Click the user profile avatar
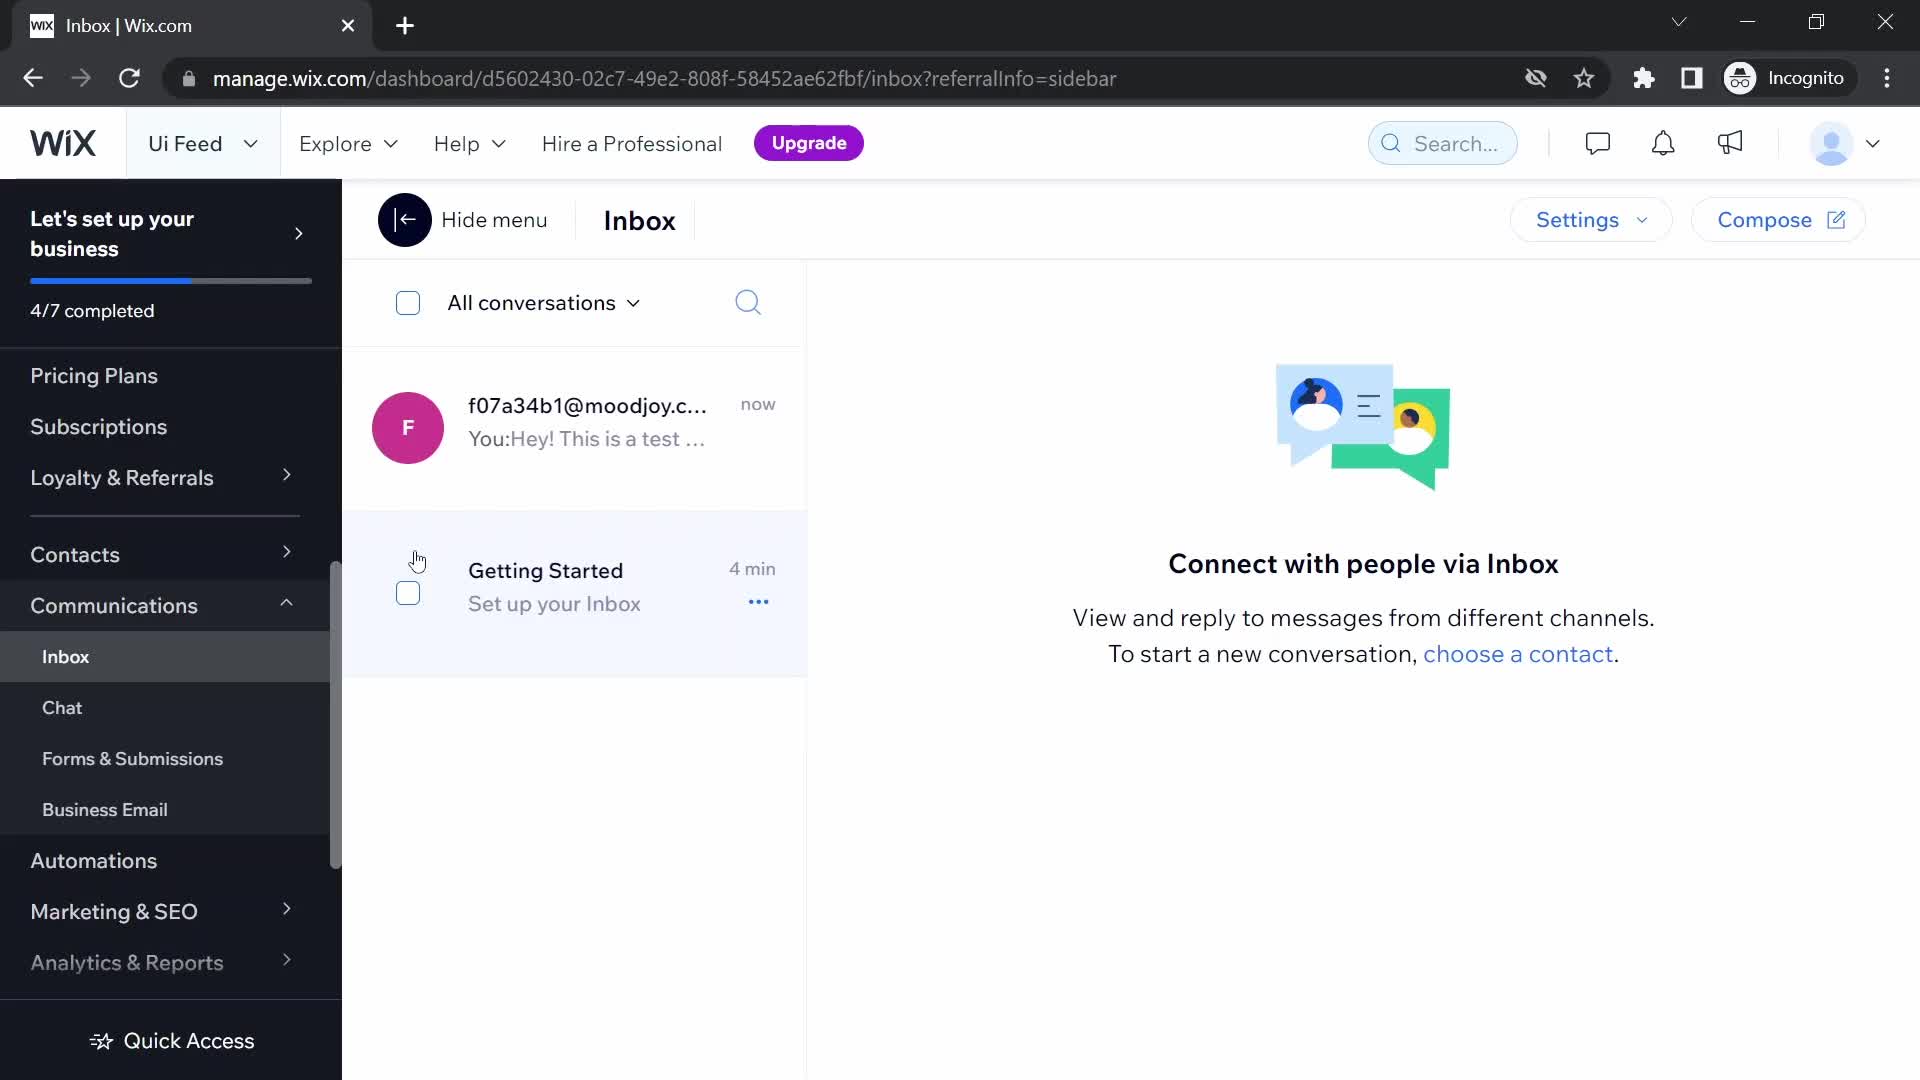 [1831, 143]
